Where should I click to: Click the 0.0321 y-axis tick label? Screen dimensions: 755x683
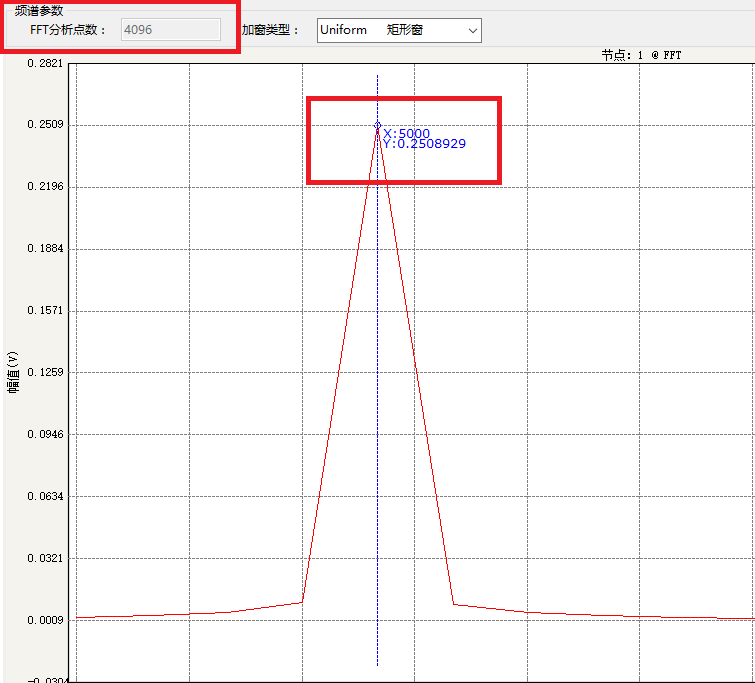click(45, 558)
